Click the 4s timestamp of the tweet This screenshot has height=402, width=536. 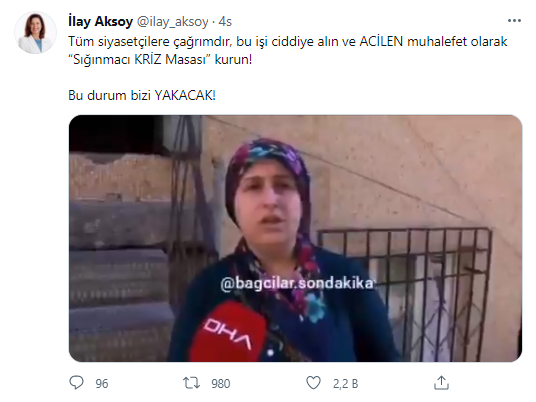[225, 22]
